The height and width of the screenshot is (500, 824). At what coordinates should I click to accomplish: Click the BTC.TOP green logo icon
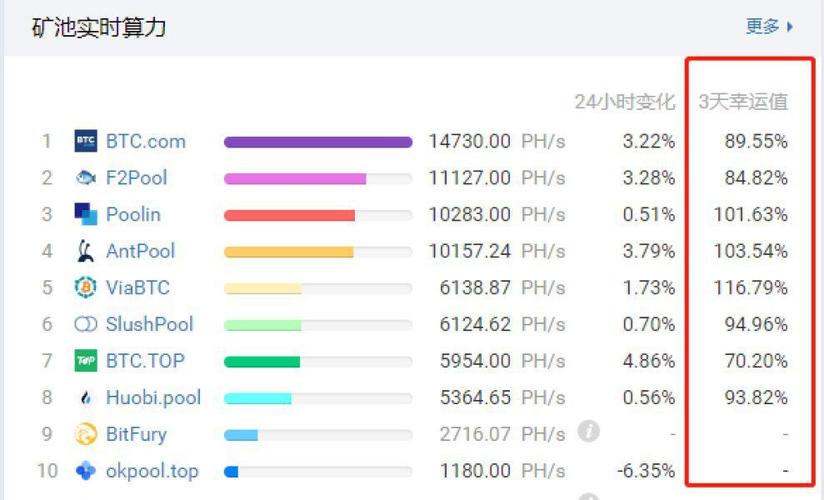coord(86,361)
